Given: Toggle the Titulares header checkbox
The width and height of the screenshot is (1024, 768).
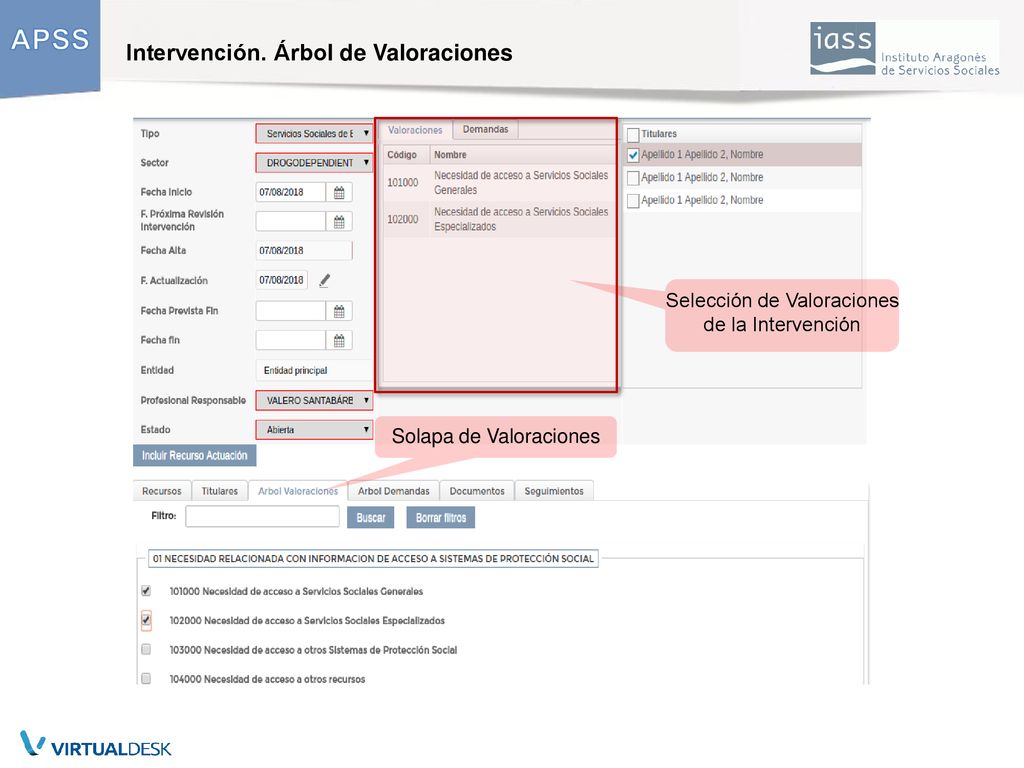Looking at the screenshot, I should [633, 135].
